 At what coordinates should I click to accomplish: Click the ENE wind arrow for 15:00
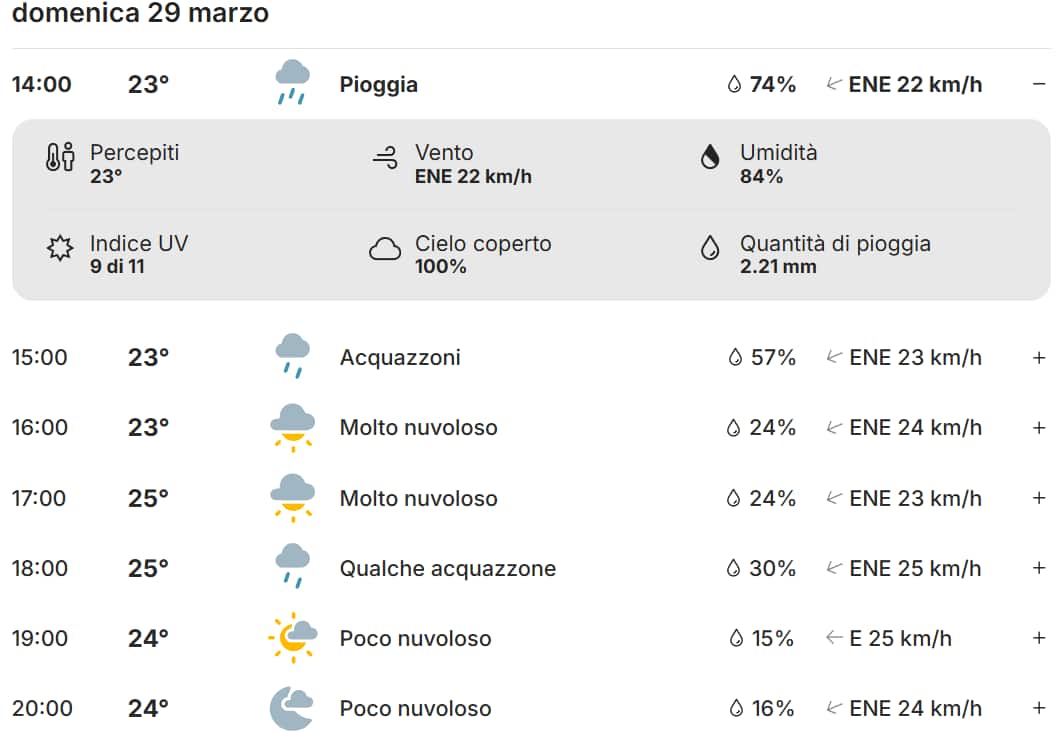pos(832,355)
